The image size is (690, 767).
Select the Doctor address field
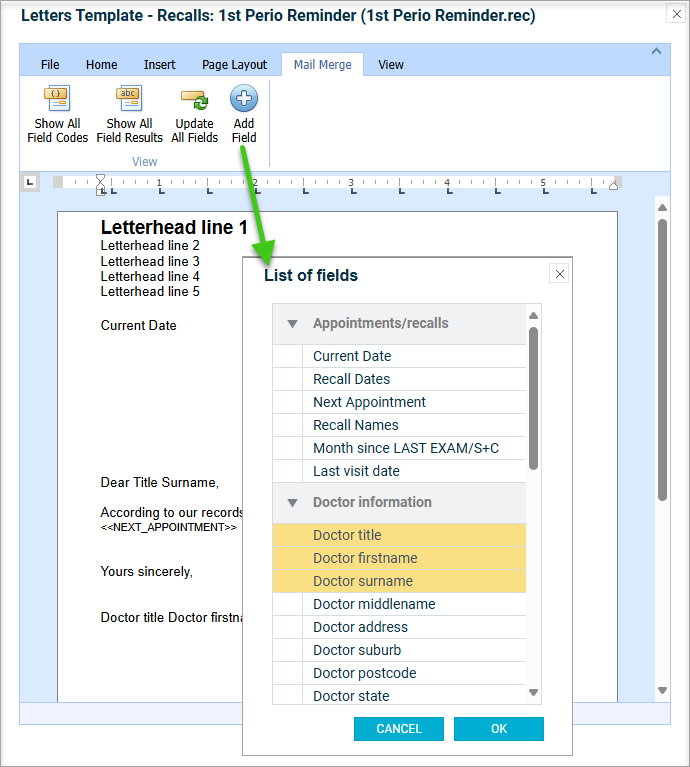[399, 627]
